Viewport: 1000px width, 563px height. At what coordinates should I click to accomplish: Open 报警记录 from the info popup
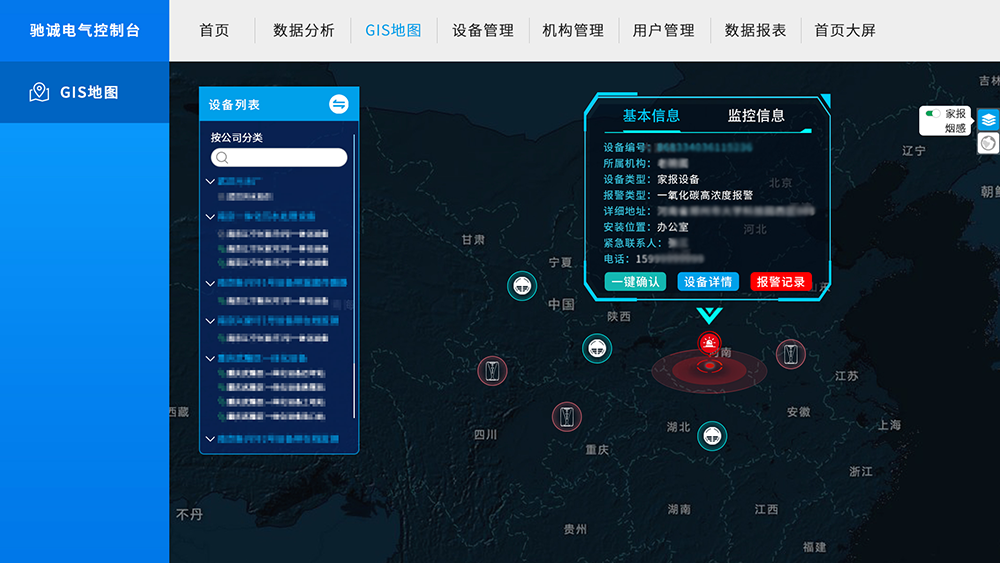(x=780, y=282)
